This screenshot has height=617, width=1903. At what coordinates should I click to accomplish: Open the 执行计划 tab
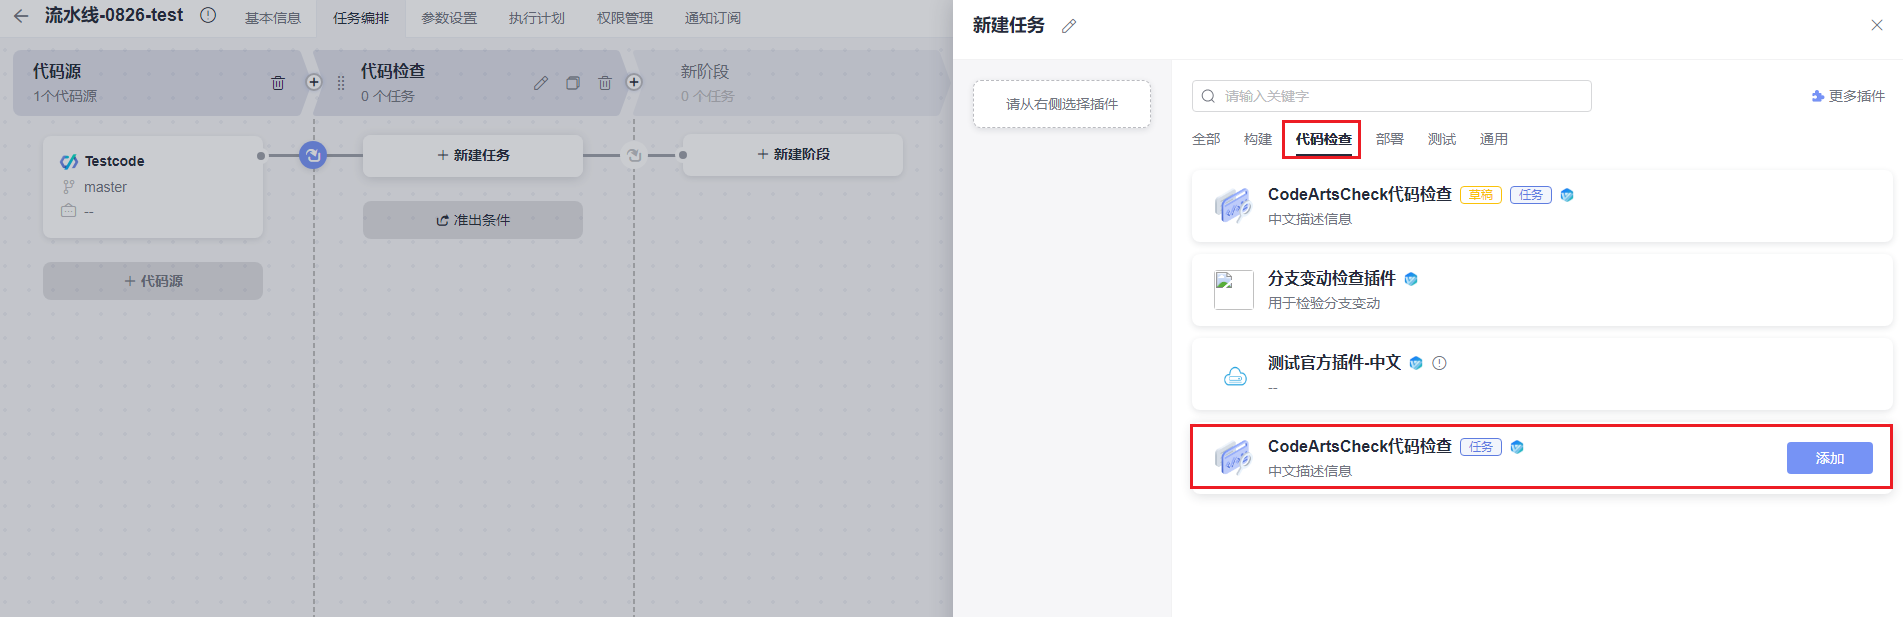[537, 18]
